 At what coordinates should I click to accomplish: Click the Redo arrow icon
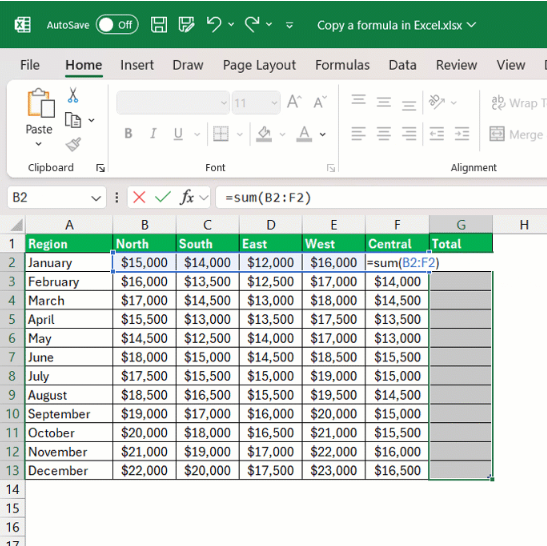(x=252, y=25)
